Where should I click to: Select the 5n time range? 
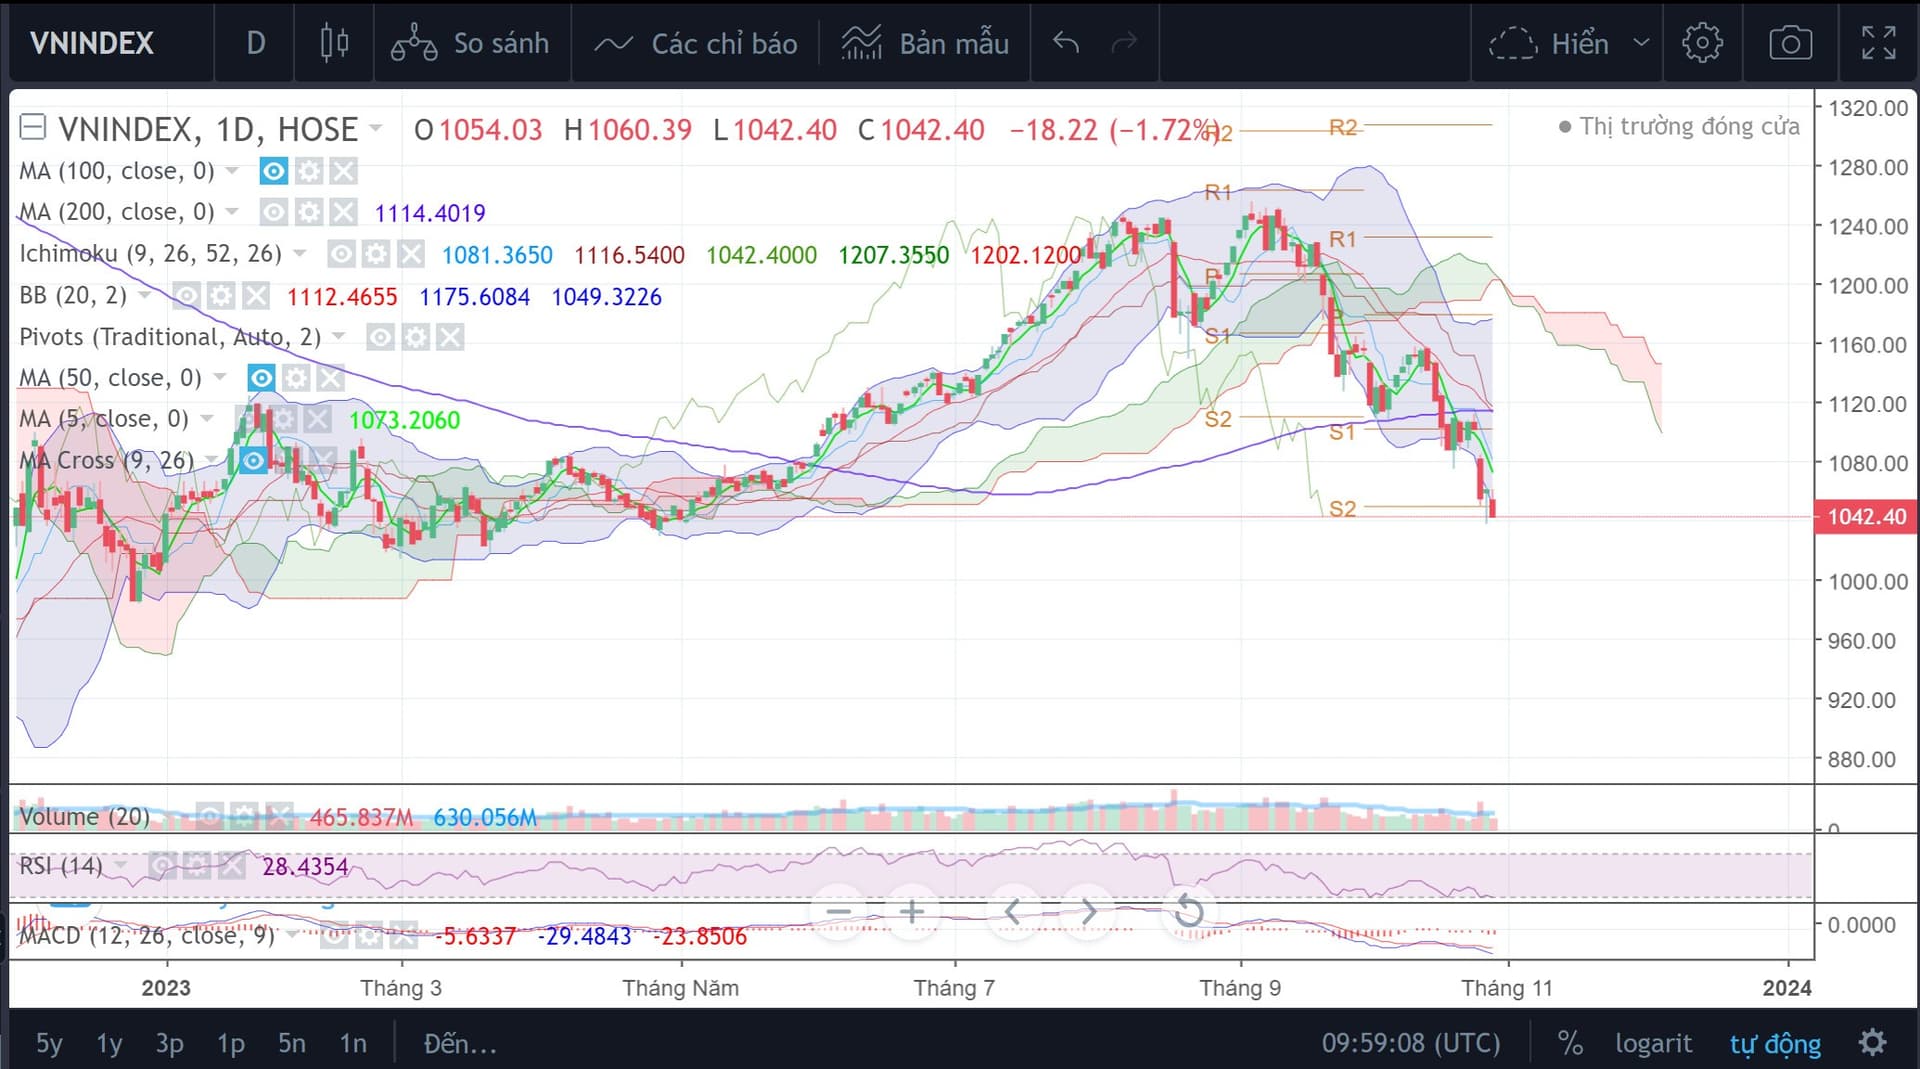[292, 1044]
